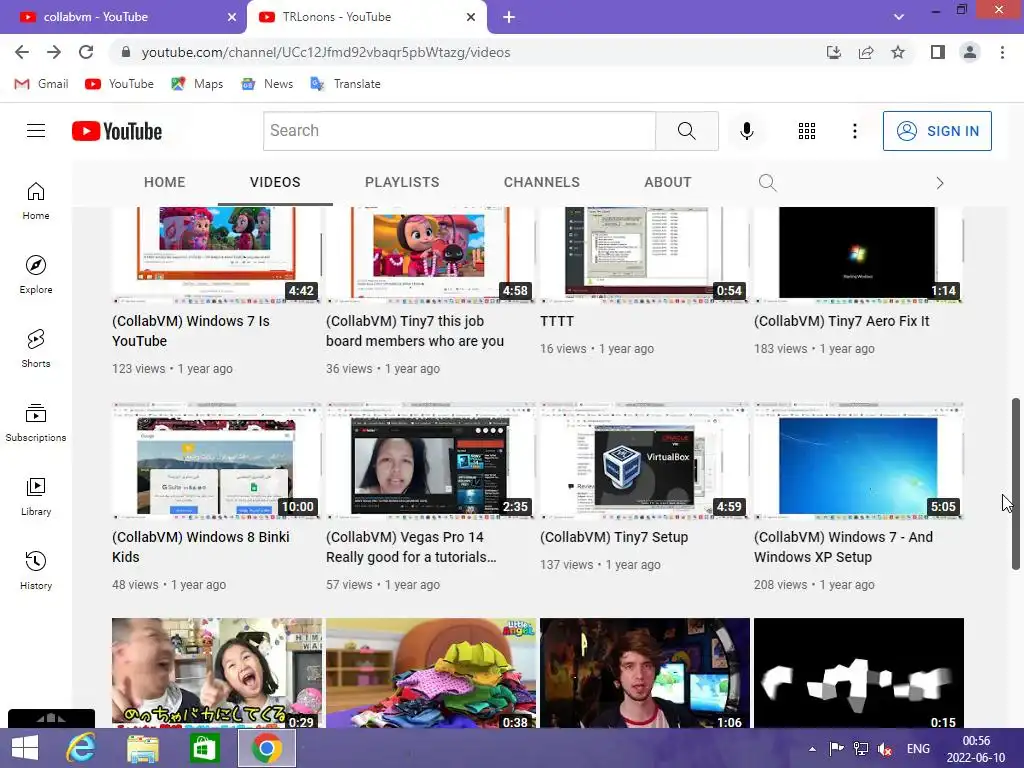
Task: Open the Maps bookmark
Action: pyautogui.click(x=197, y=84)
